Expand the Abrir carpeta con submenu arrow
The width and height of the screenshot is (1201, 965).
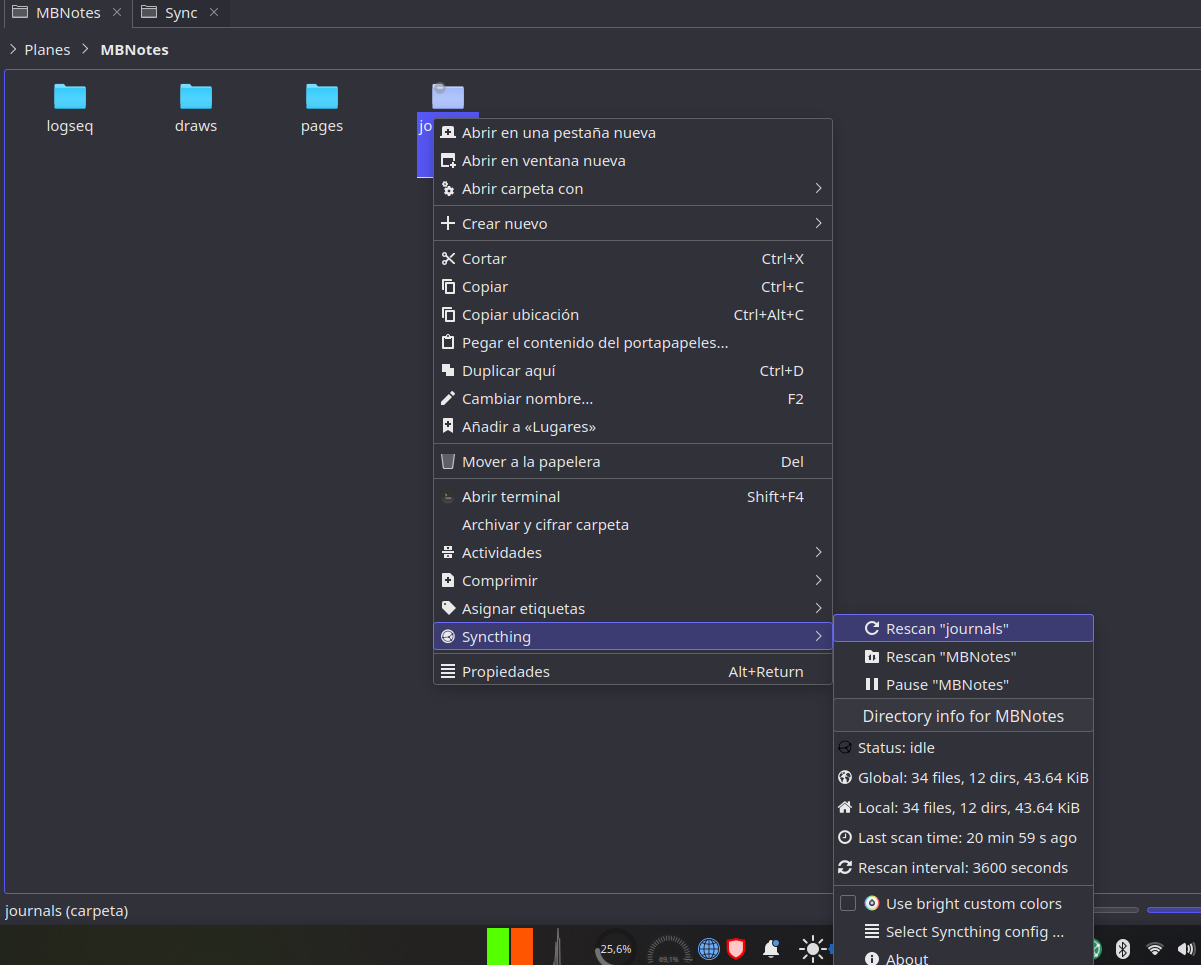(818, 189)
